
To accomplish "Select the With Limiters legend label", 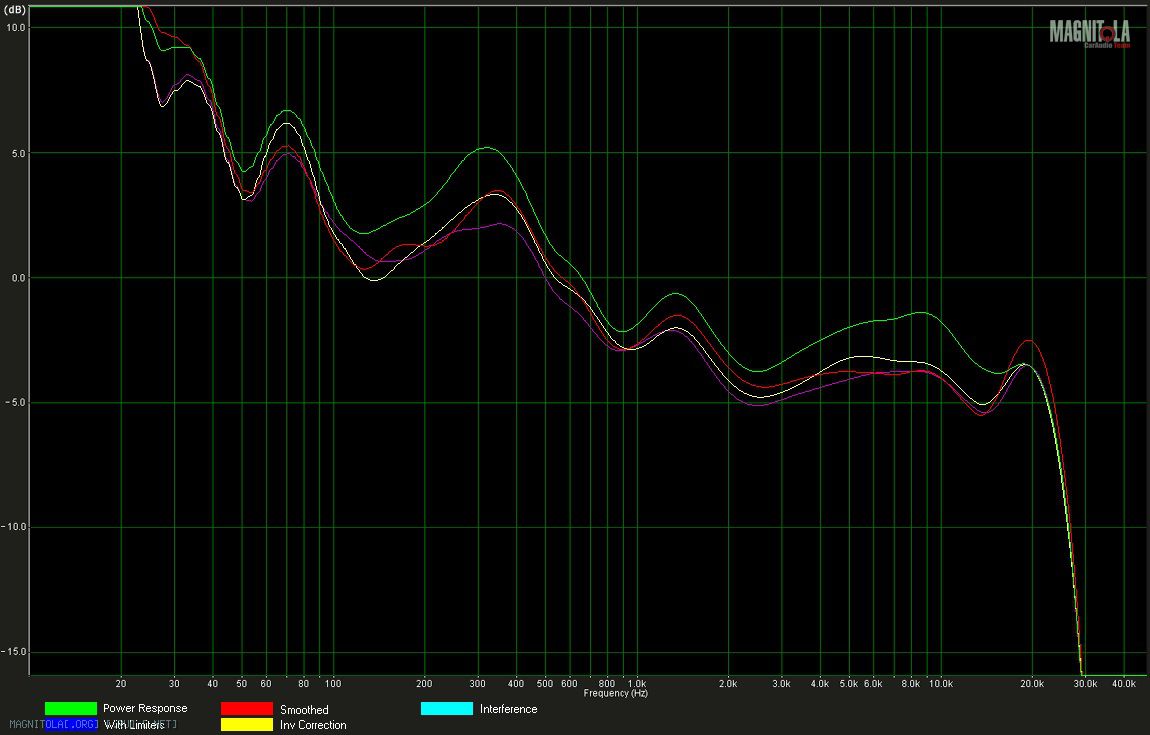I will (134, 725).
